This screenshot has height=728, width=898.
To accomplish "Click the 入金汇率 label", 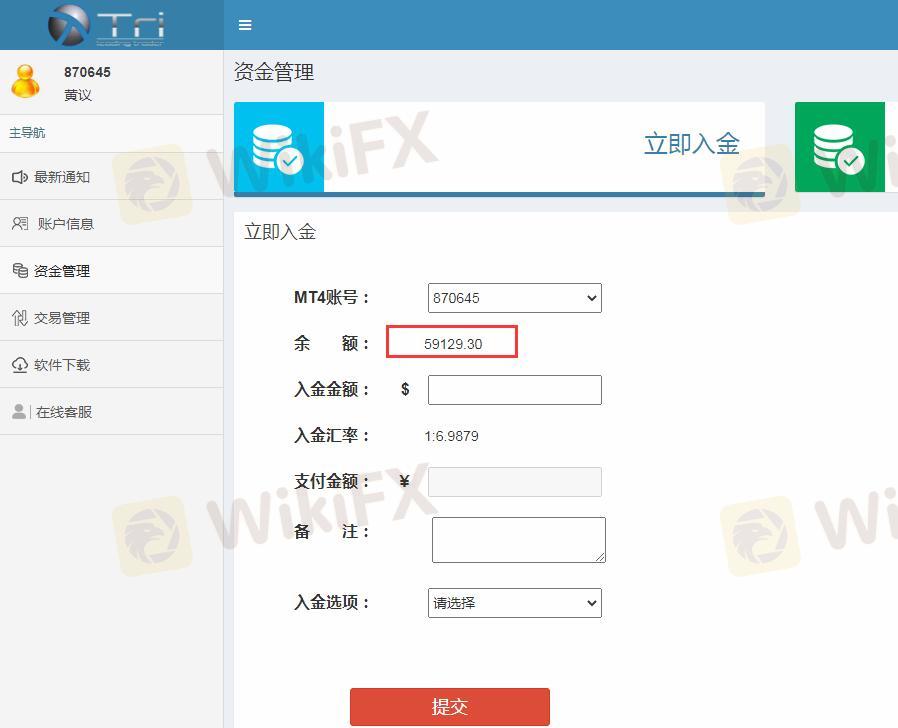I will (332, 435).
